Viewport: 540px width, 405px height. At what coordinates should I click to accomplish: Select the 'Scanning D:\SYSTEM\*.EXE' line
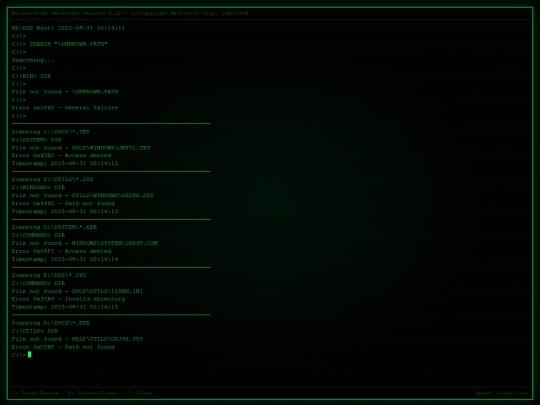pyautogui.click(x=54, y=227)
